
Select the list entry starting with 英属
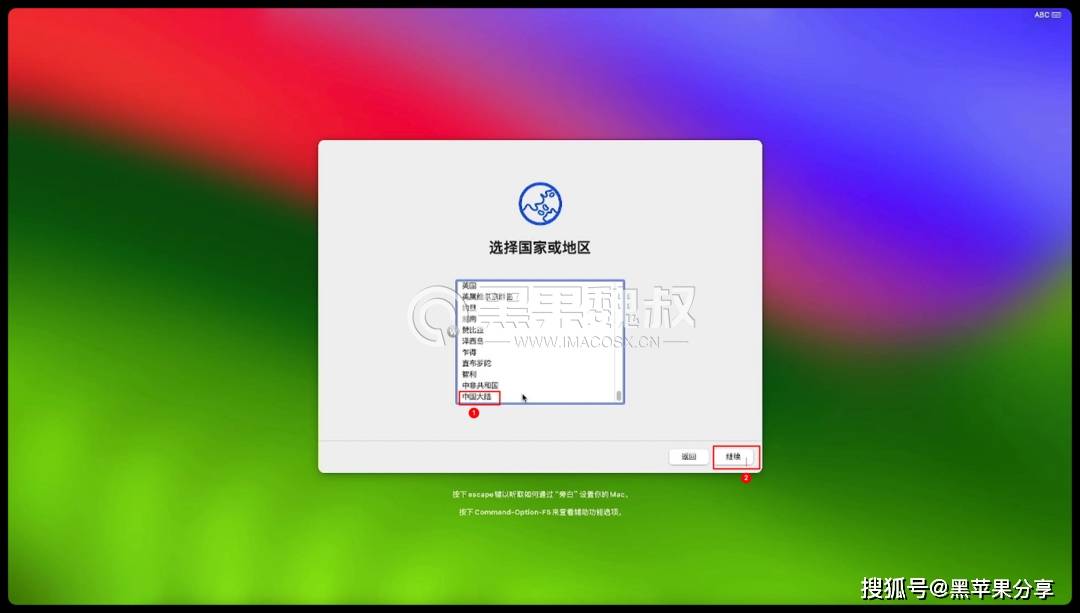(x=486, y=297)
